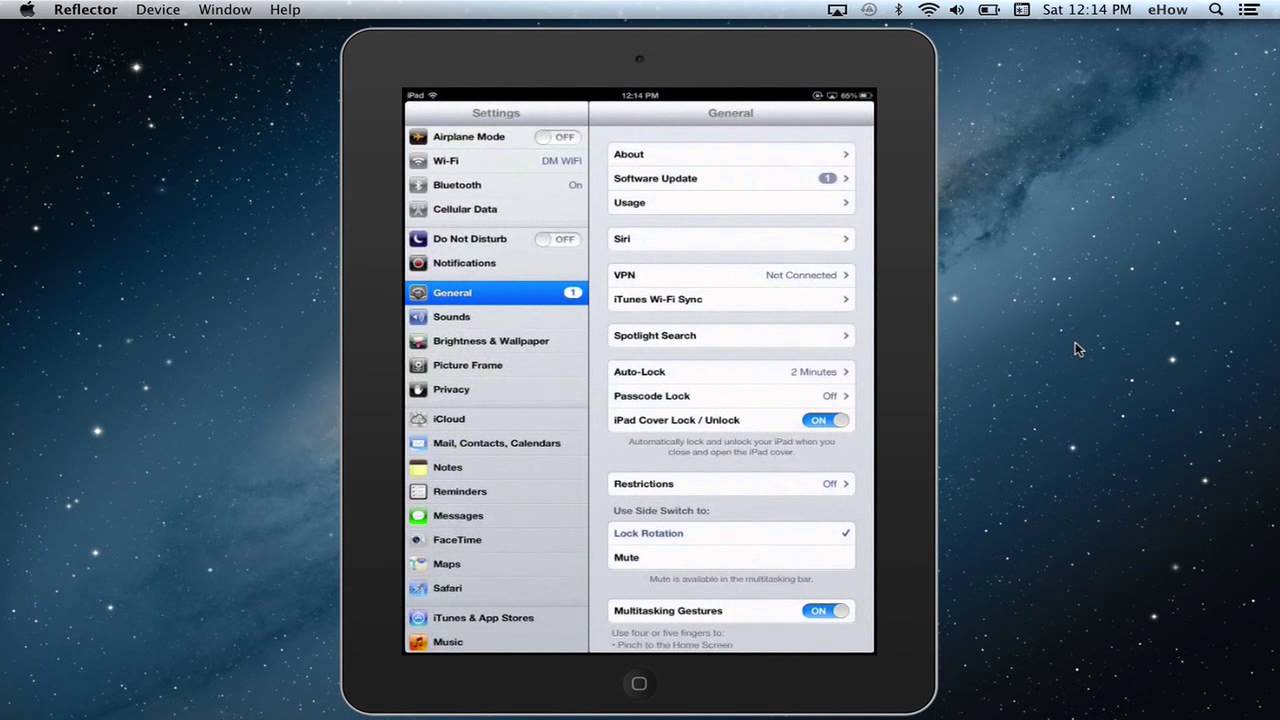Open the Software Update row chevron
This screenshot has width=1280, height=720.
pyautogui.click(x=846, y=178)
